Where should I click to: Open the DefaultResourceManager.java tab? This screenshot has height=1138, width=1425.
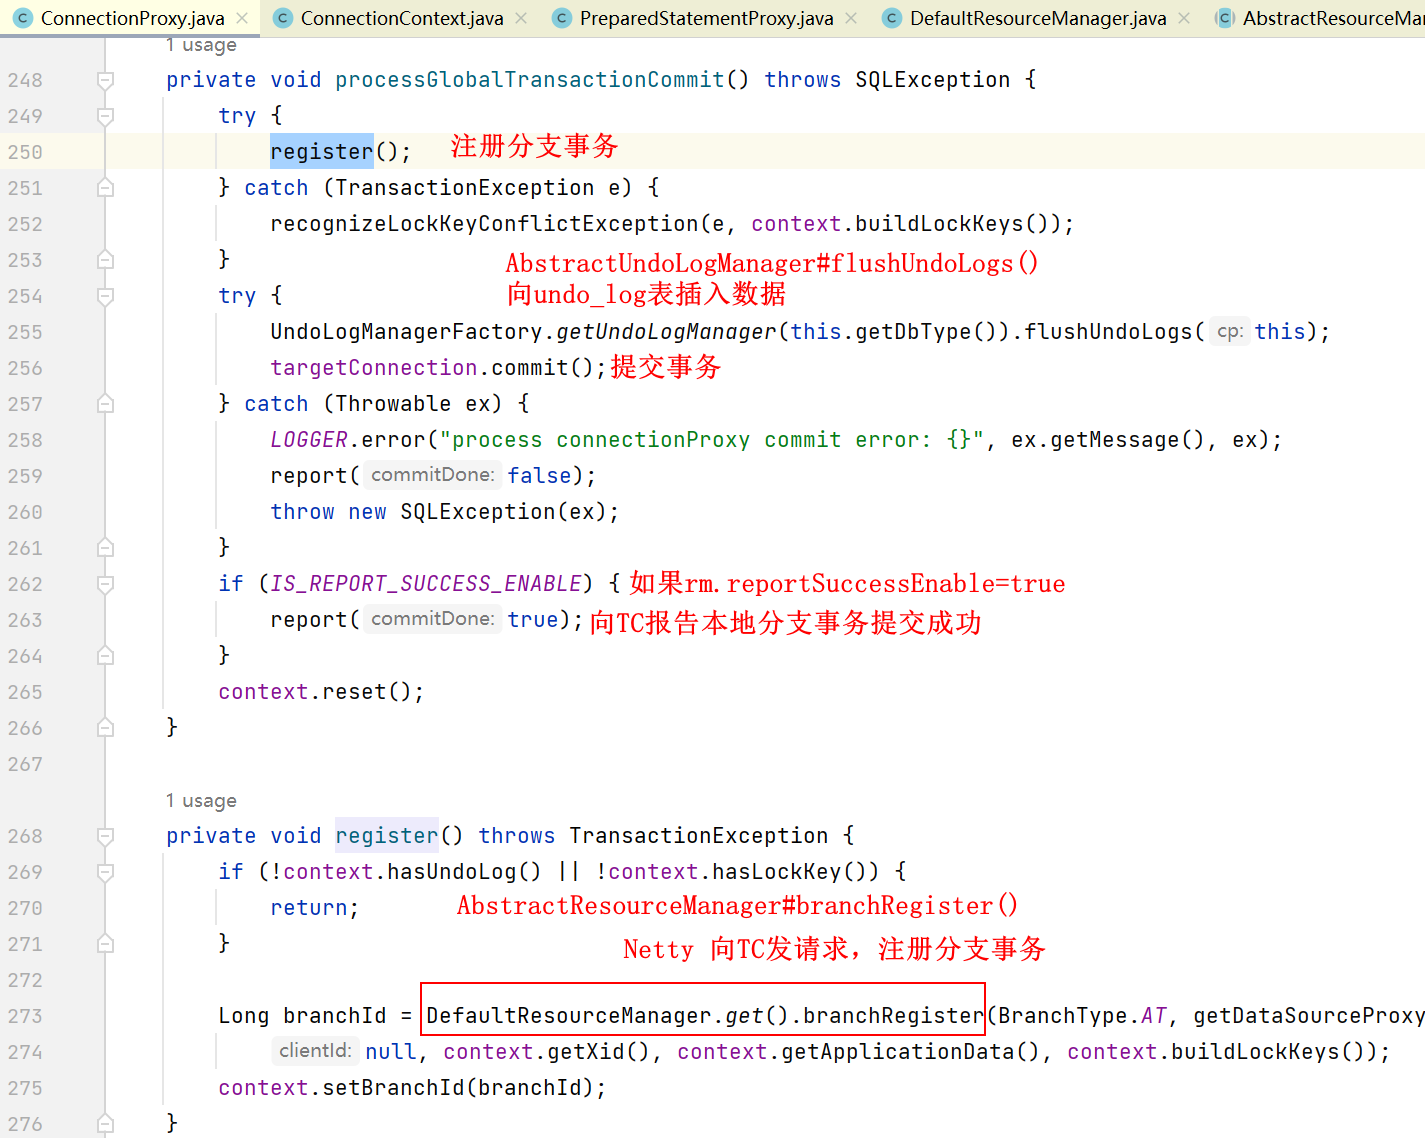[x=1037, y=18]
